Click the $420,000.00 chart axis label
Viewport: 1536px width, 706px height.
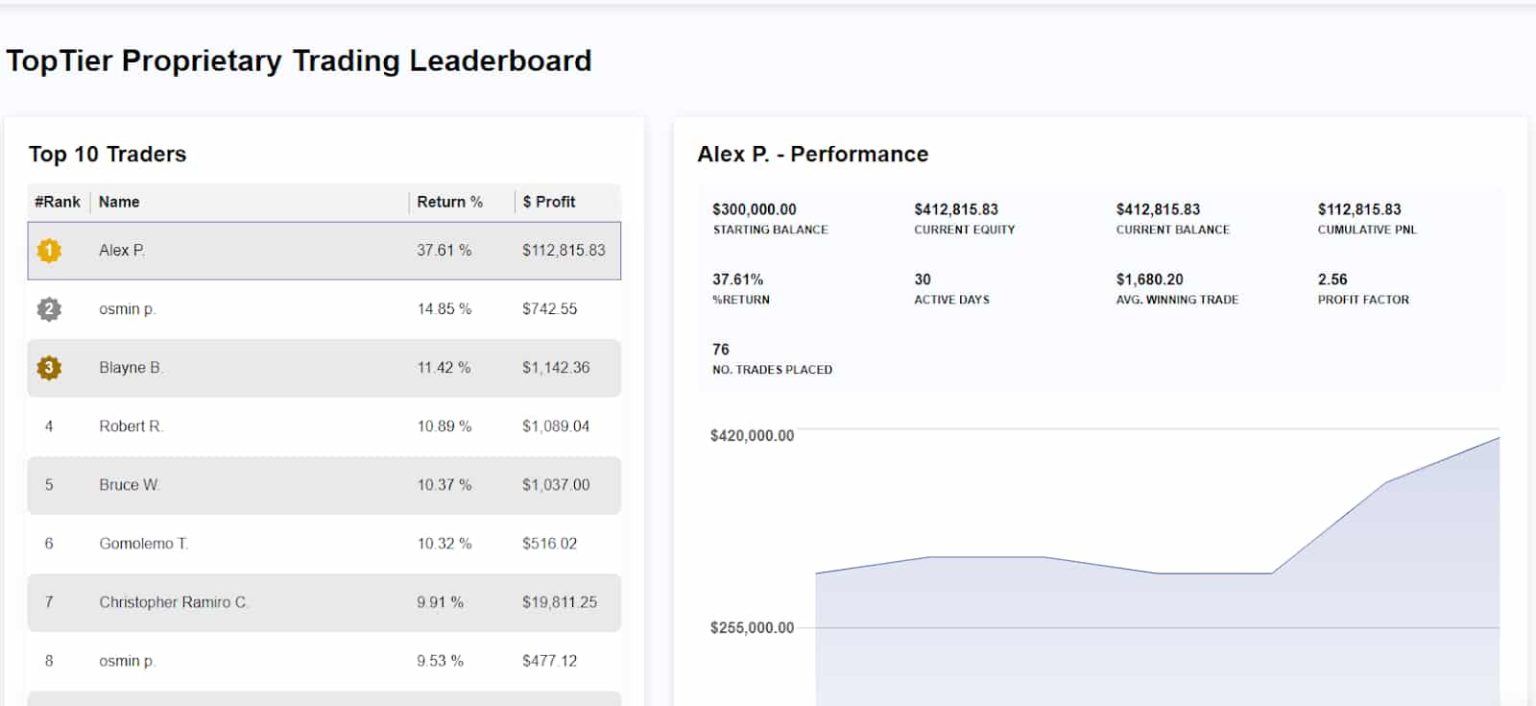[x=753, y=436]
